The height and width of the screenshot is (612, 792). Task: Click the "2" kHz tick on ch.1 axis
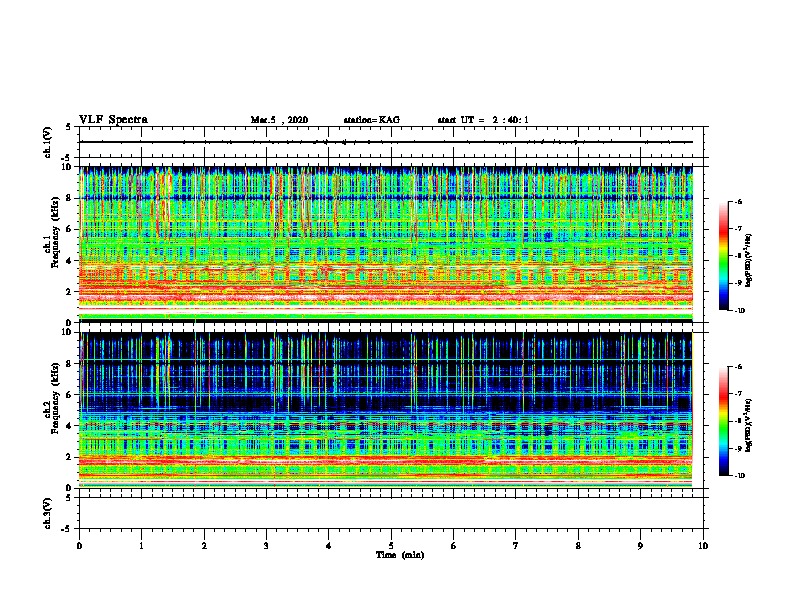pyautogui.click(x=68, y=292)
